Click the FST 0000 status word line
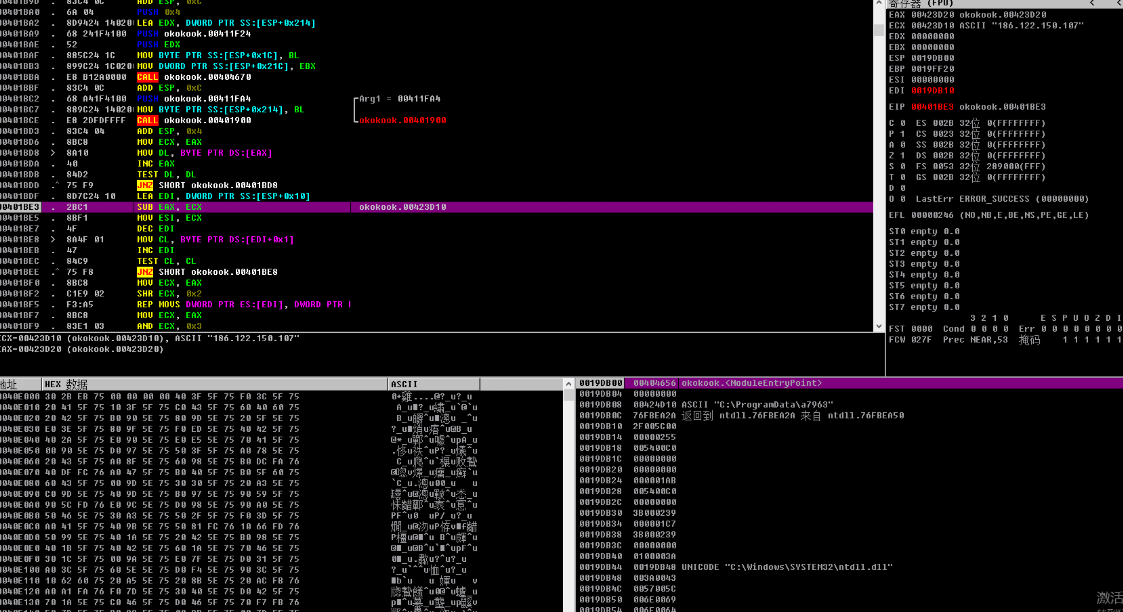 [x=1005, y=329]
